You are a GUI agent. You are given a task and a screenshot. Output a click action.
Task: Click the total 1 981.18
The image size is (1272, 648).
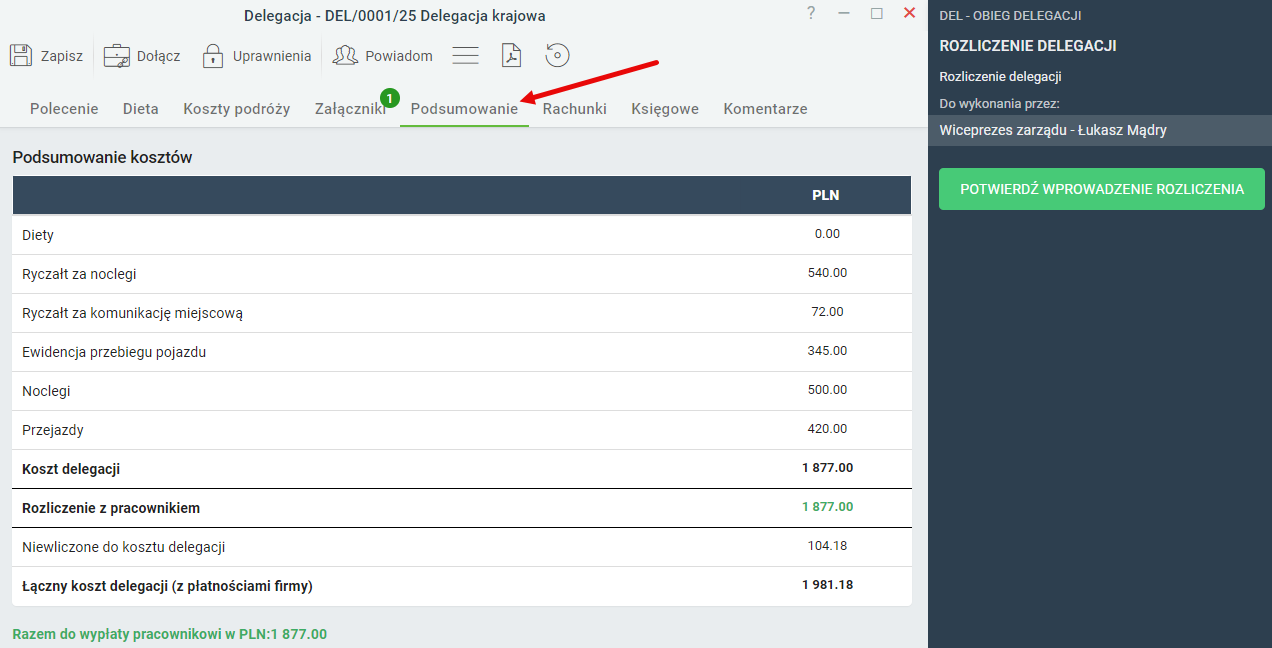[827, 585]
